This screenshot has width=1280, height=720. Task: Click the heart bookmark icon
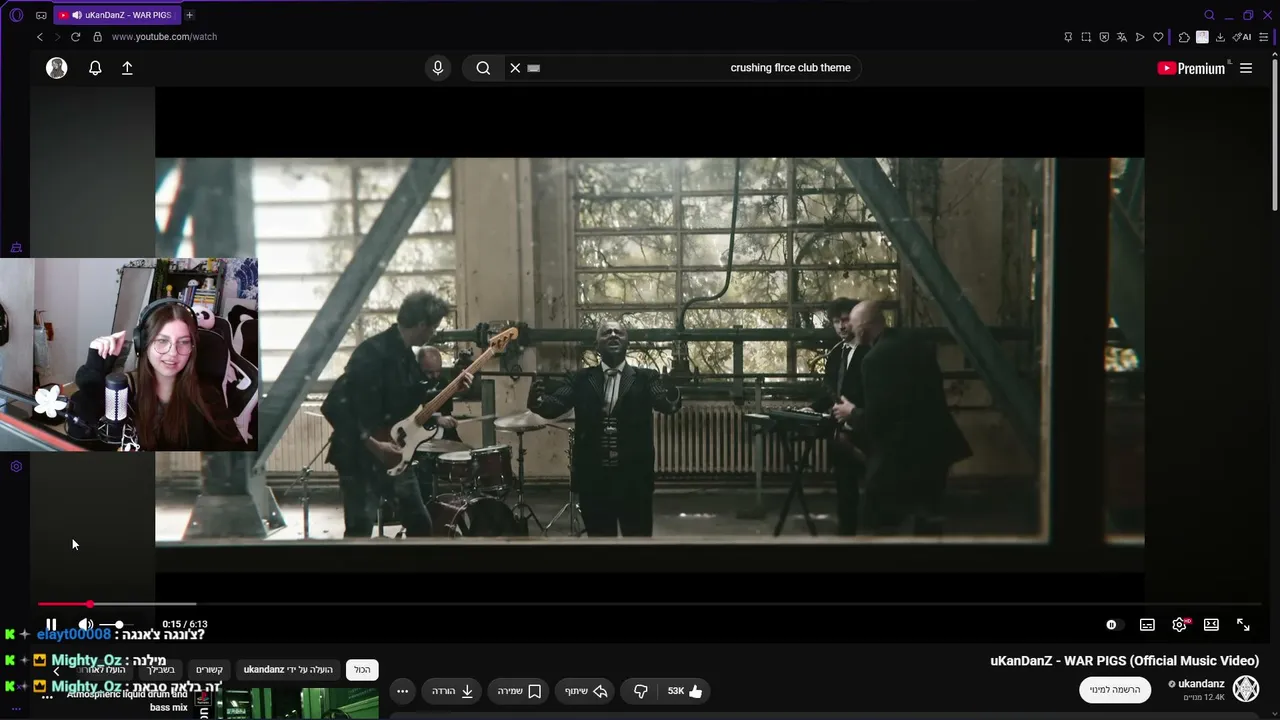[x=1158, y=37]
